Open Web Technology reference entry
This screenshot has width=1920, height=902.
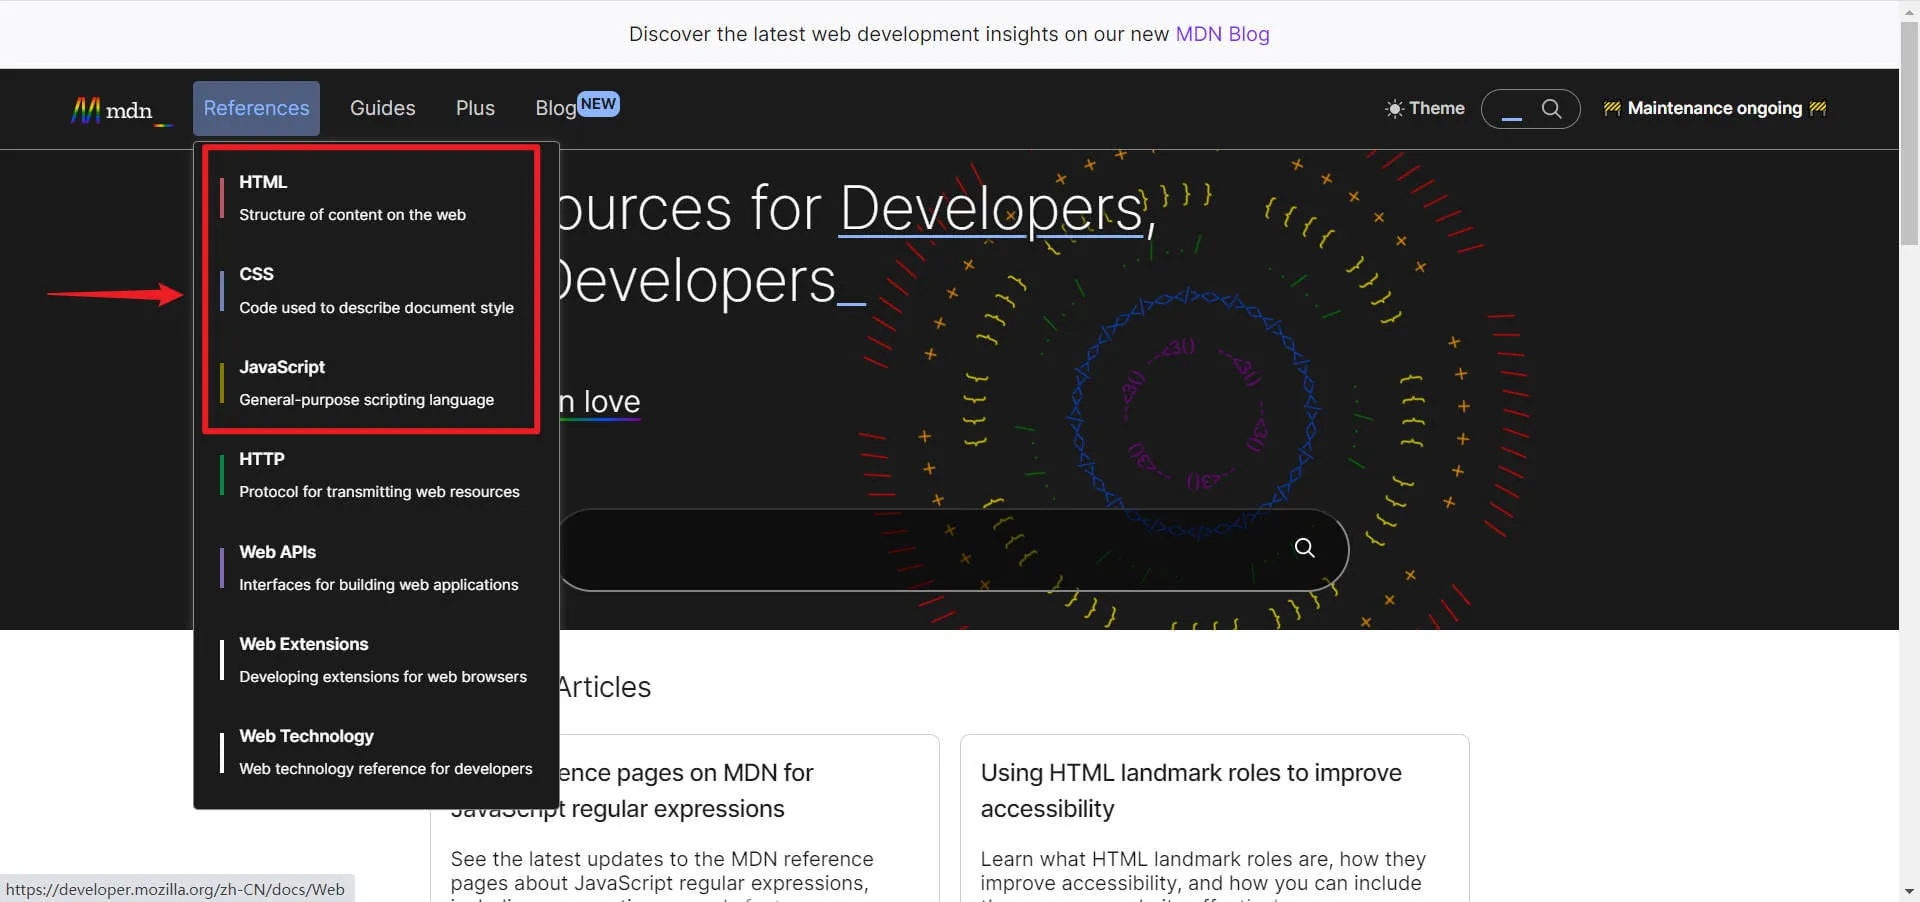(375, 752)
